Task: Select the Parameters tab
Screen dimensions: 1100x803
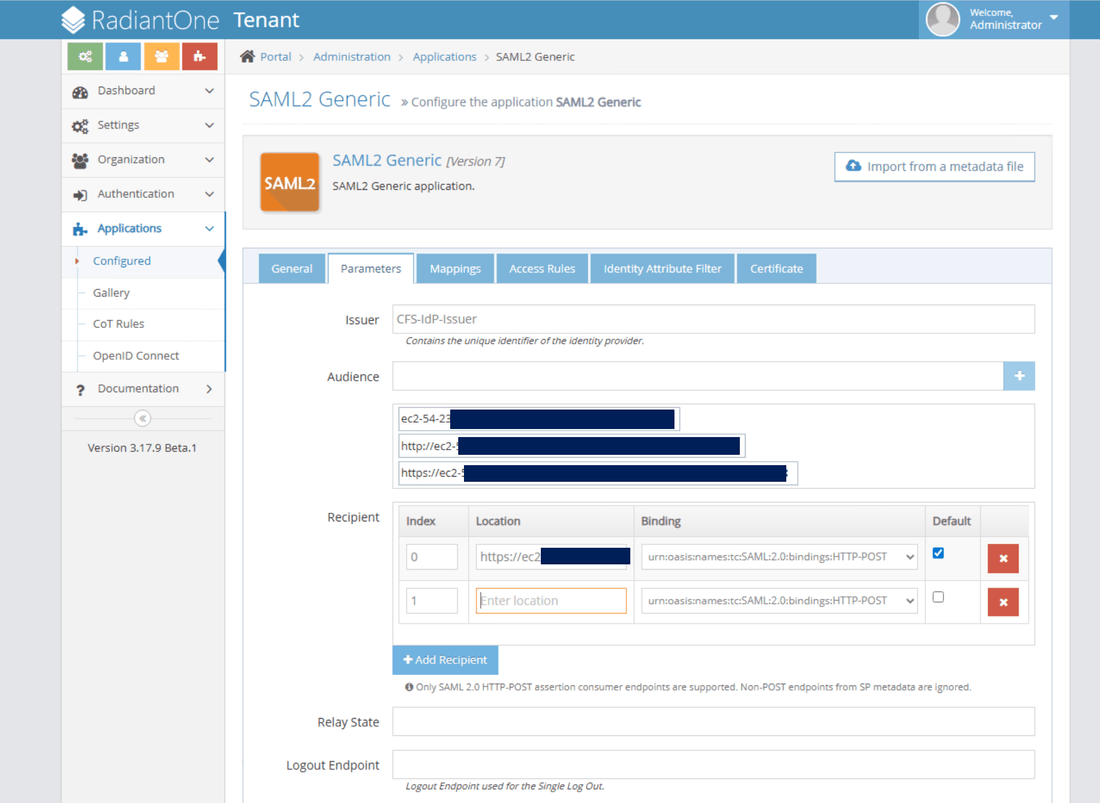Action: coord(370,269)
